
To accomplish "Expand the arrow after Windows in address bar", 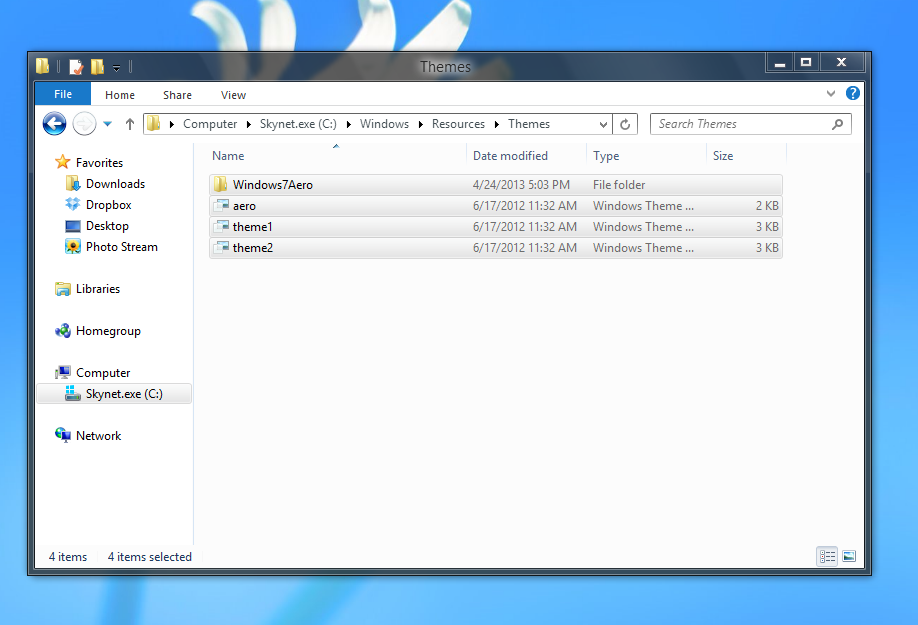I will (421, 124).
